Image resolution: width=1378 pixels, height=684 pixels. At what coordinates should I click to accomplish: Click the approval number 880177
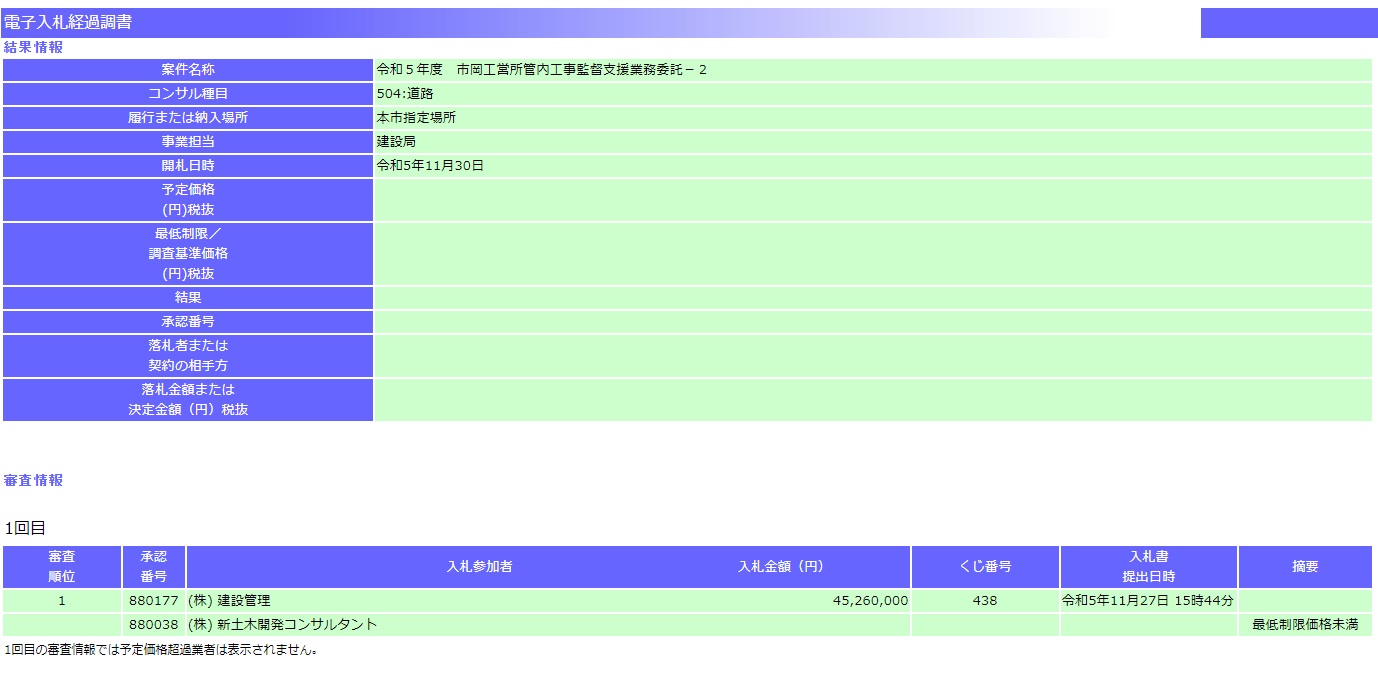coord(154,601)
